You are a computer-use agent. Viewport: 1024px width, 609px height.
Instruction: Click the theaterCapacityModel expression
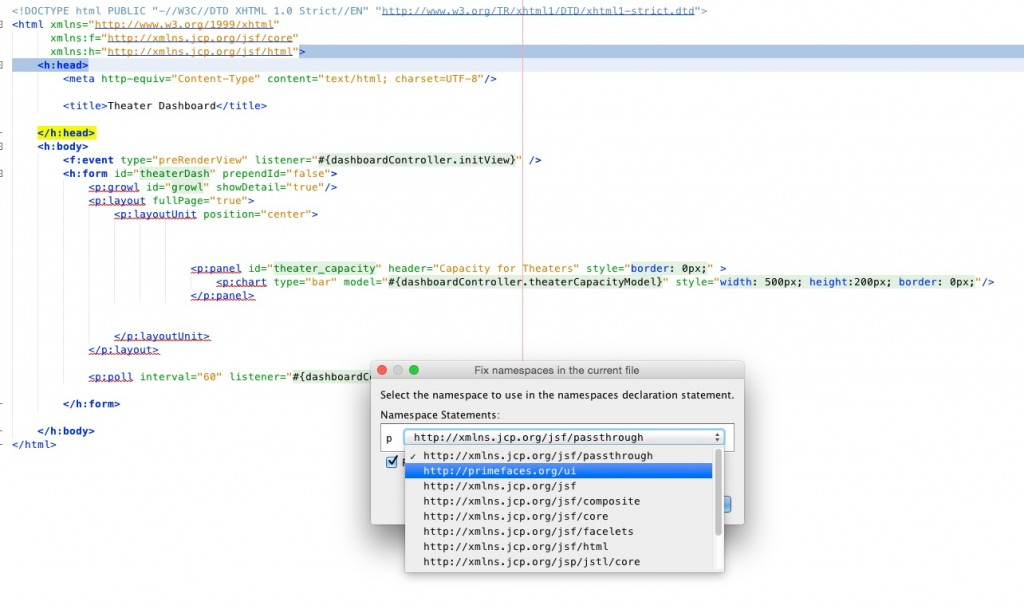[x=525, y=283]
